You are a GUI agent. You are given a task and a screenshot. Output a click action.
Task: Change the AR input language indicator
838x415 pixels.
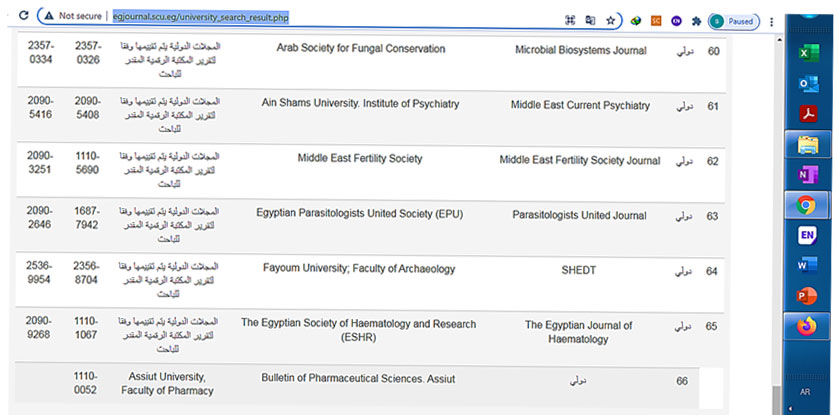(x=805, y=392)
